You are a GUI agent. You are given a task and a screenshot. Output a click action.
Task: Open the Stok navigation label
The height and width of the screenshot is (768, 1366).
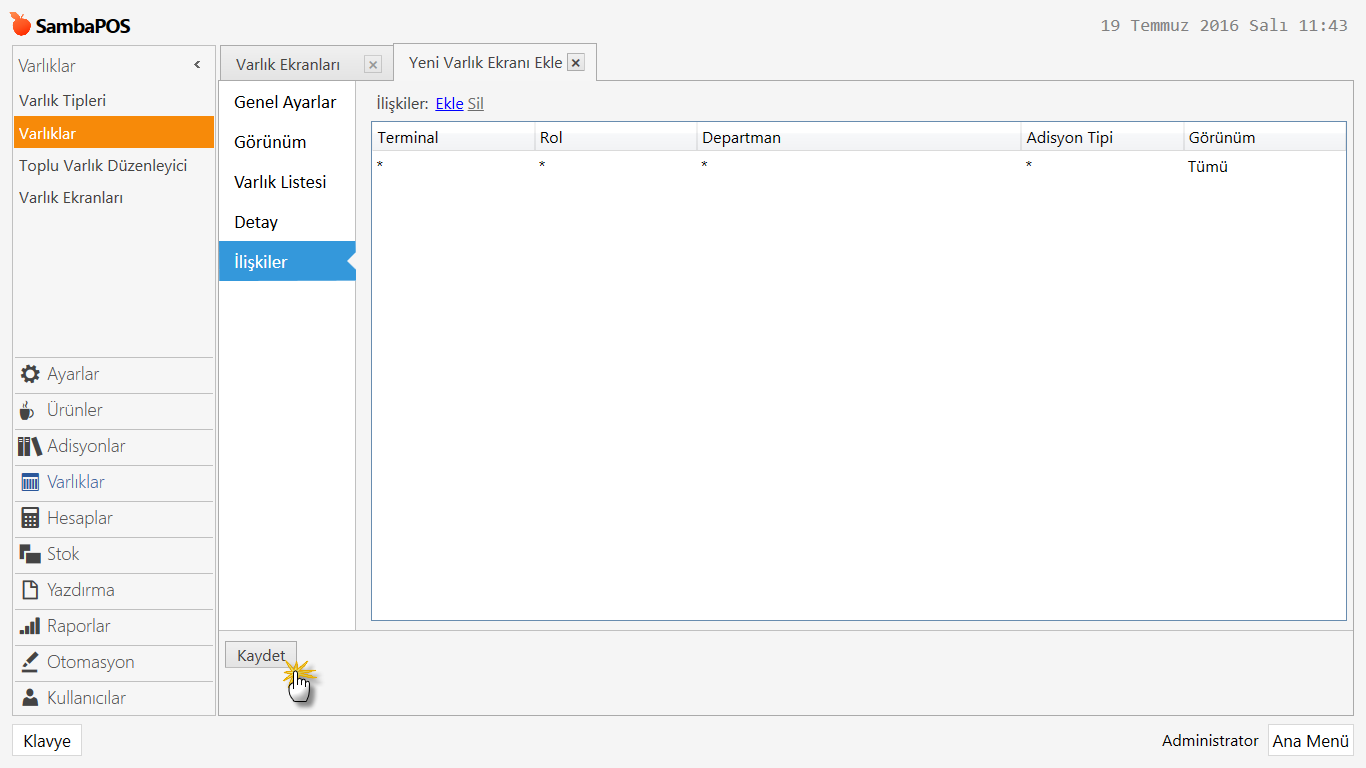click(x=63, y=554)
